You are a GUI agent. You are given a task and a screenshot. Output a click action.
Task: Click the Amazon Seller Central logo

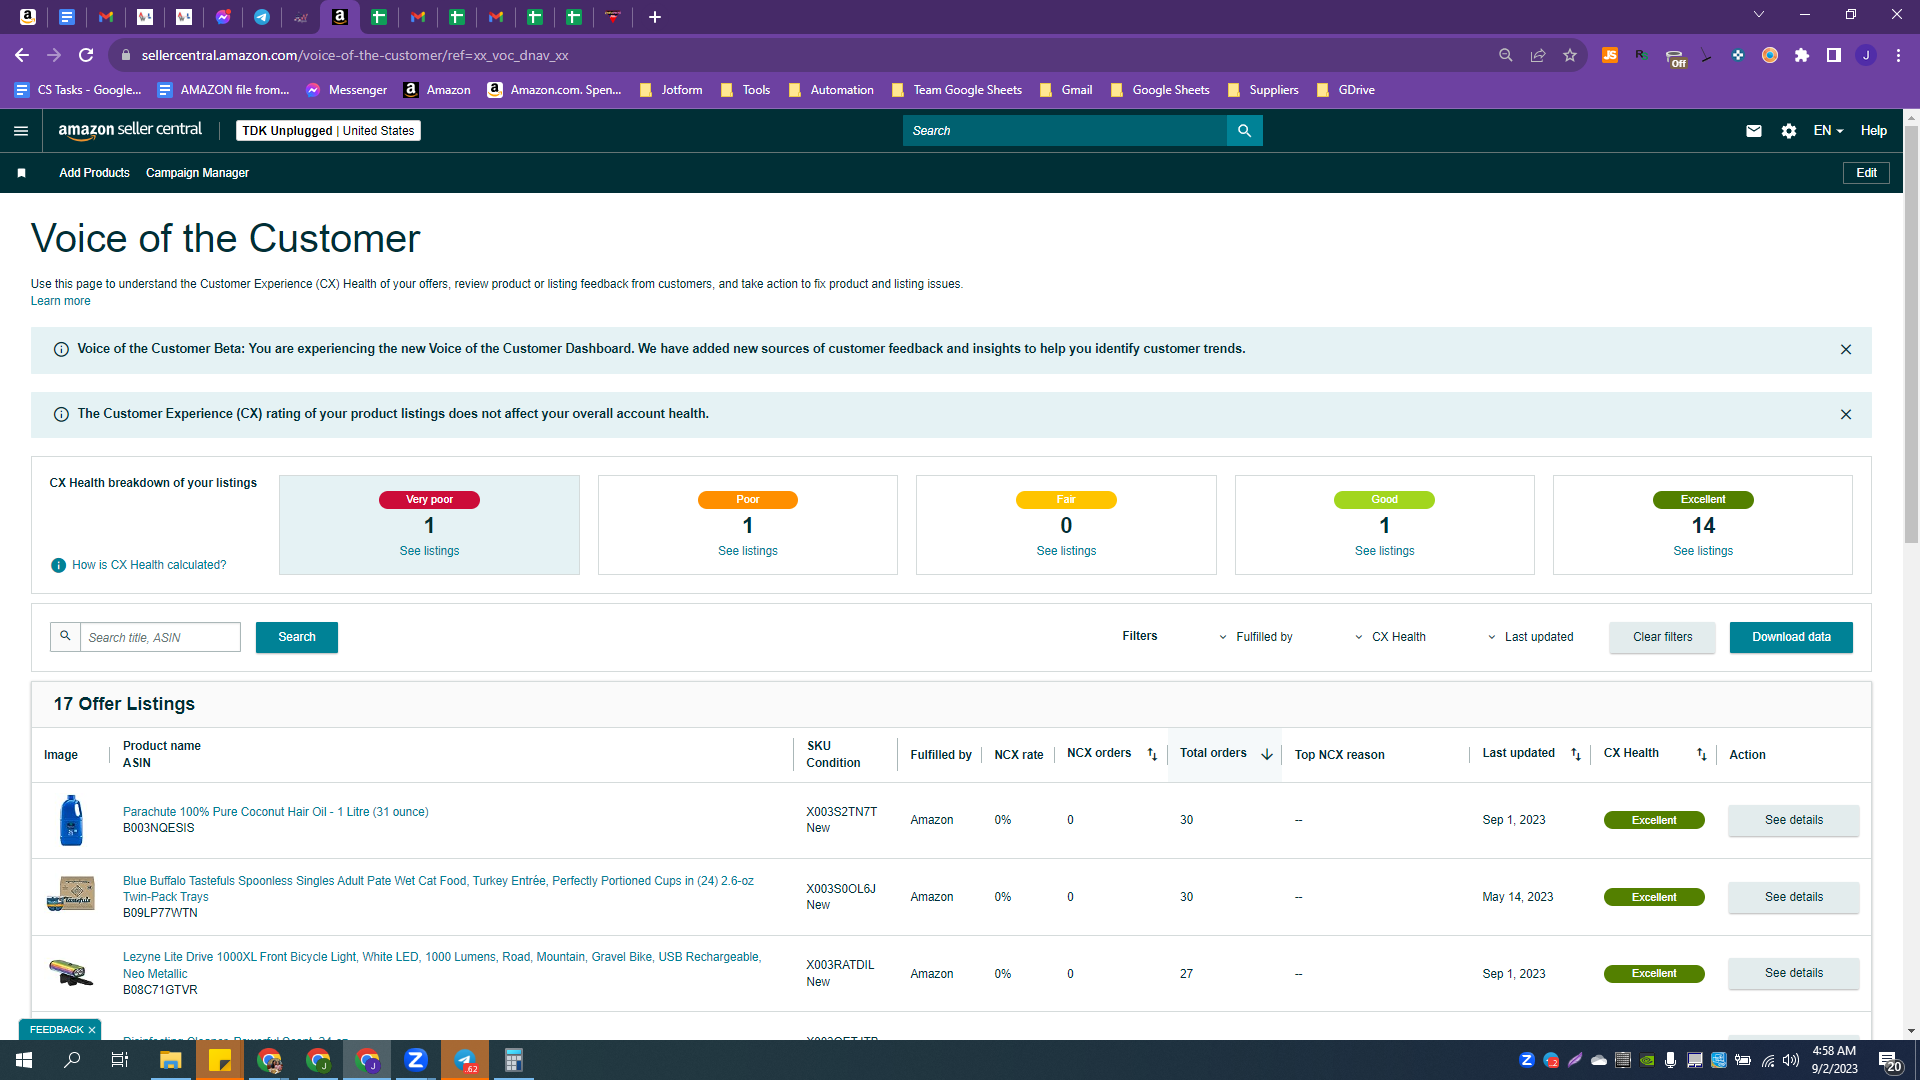pos(130,130)
